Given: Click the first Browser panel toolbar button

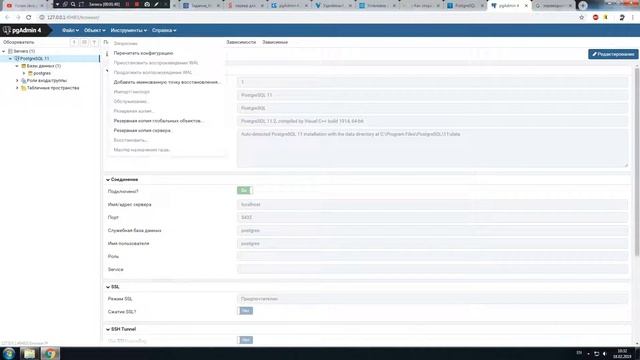Looking at the screenshot, I should [x=74, y=42].
